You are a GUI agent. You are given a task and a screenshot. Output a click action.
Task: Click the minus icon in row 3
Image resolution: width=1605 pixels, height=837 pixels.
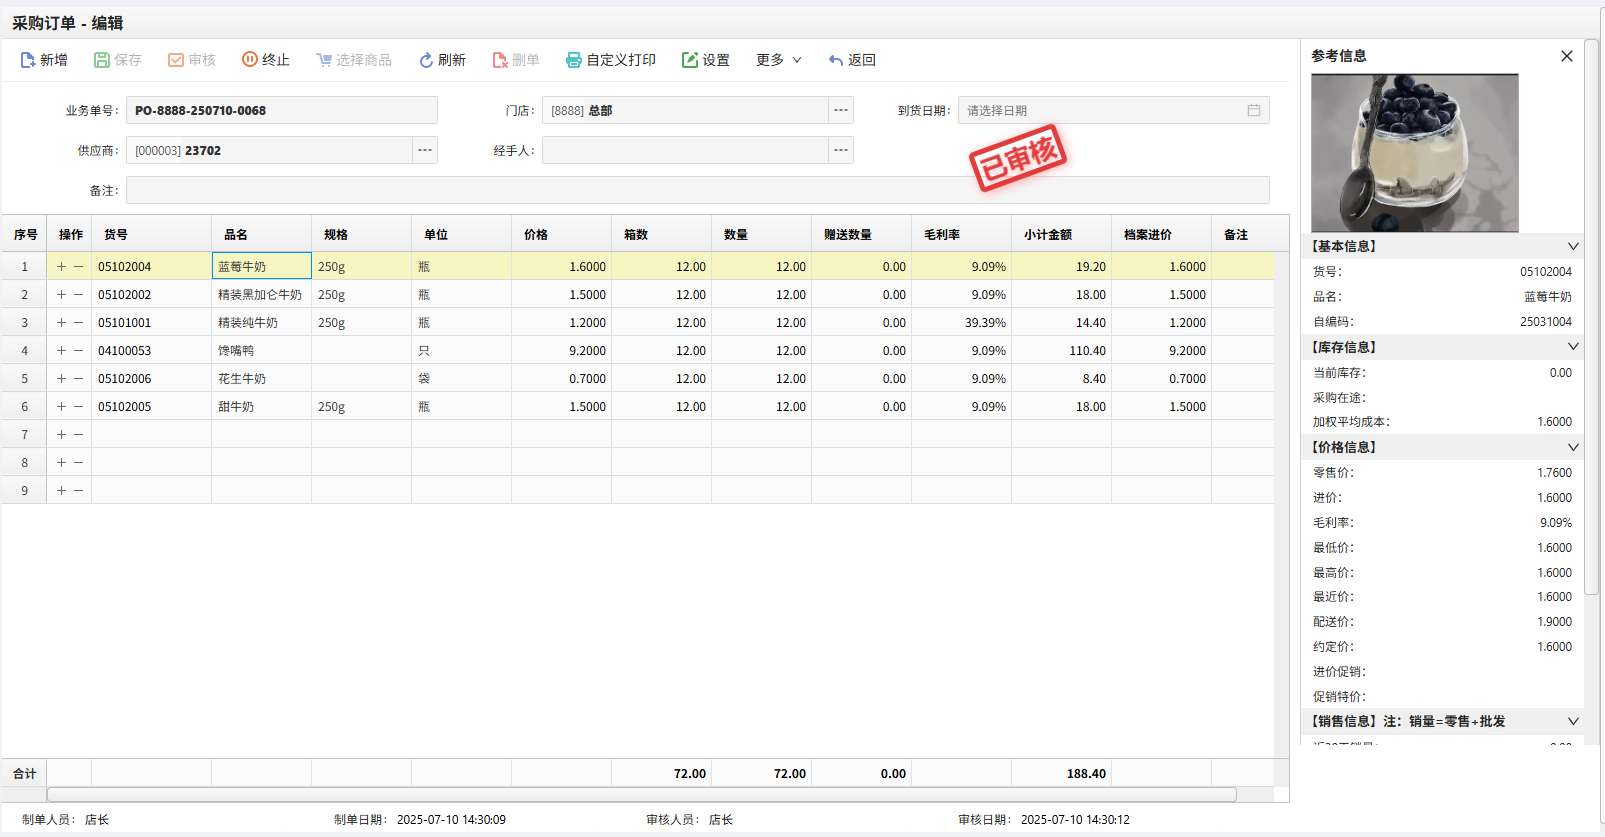[78, 323]
